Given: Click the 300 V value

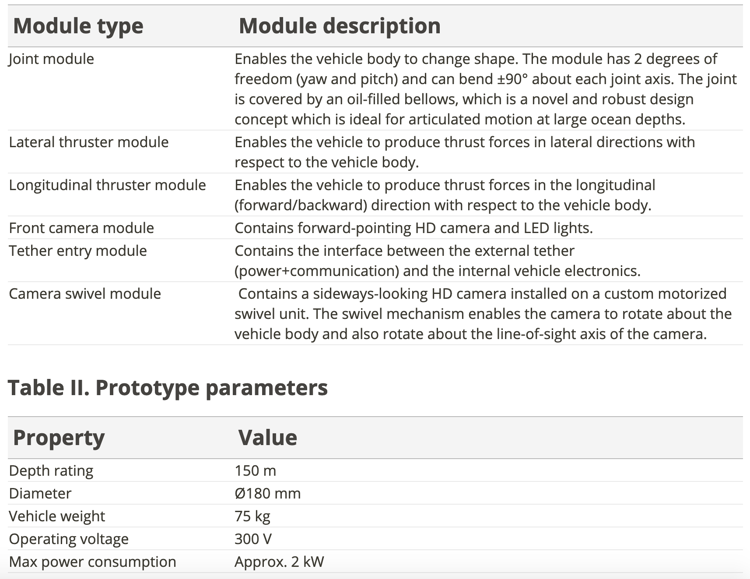Looking at the screenshot, I should tap(253, 539).
